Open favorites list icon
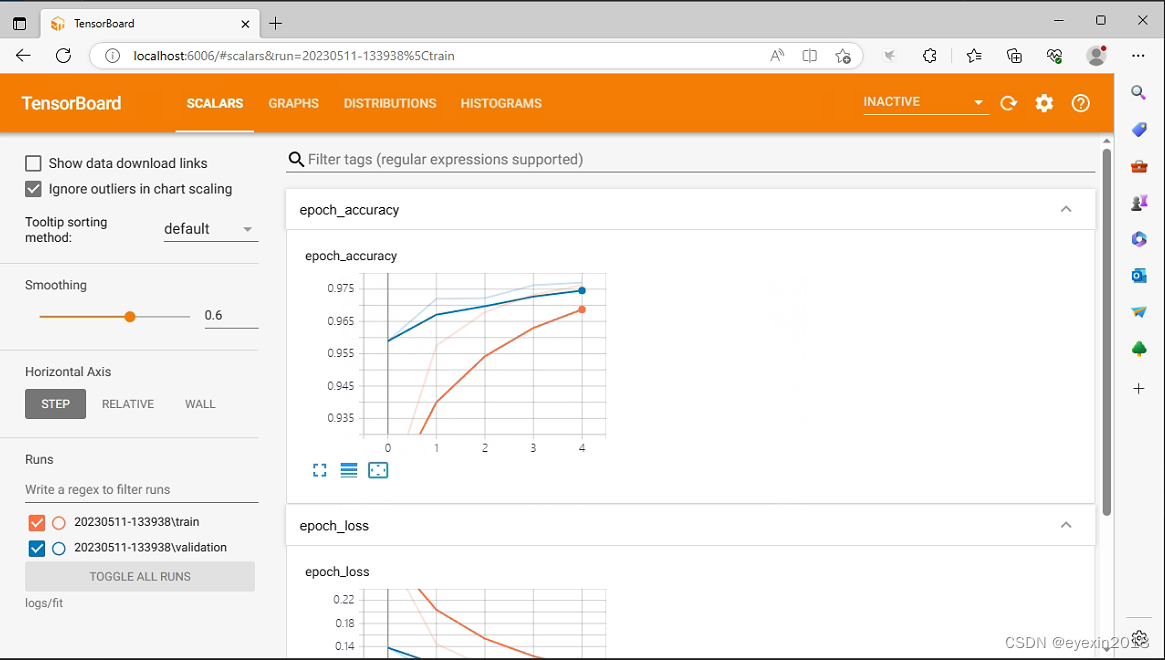Viewport: 1165px width, 660px height. (x=974, y=56)
